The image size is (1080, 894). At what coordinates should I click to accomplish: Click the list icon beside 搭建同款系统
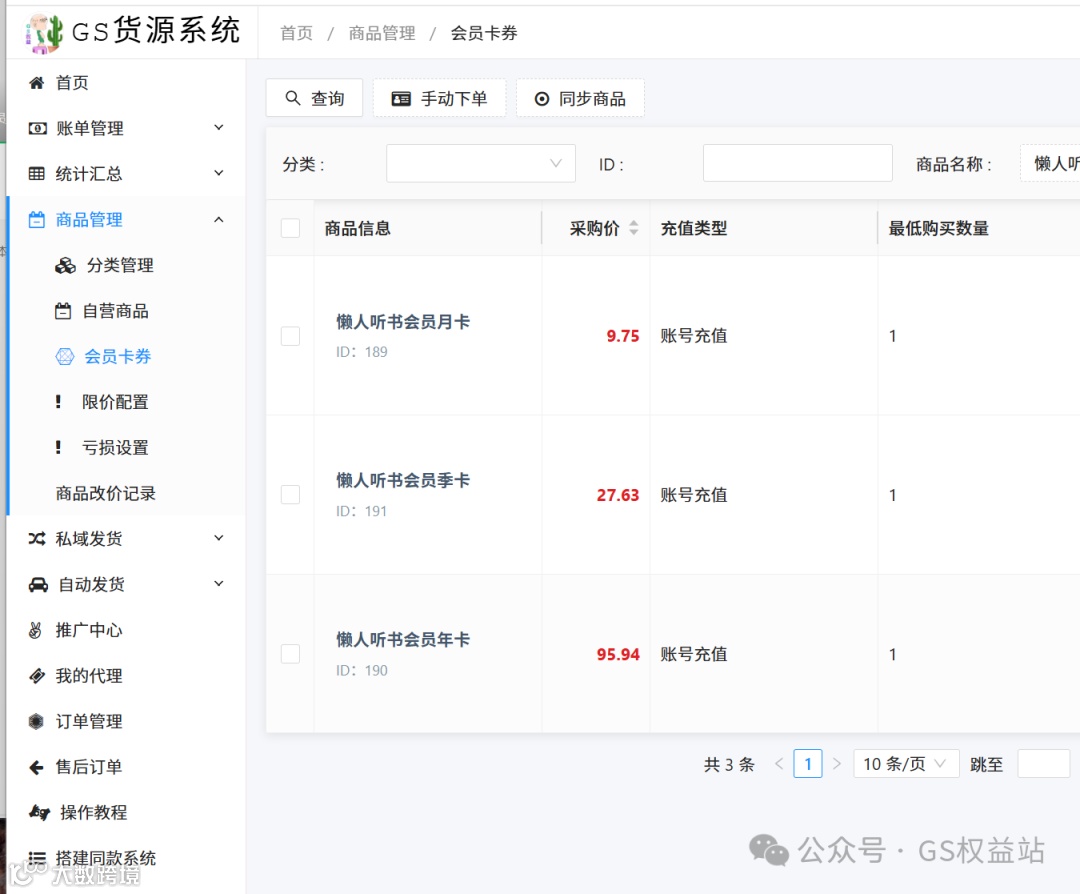(37, 858)
